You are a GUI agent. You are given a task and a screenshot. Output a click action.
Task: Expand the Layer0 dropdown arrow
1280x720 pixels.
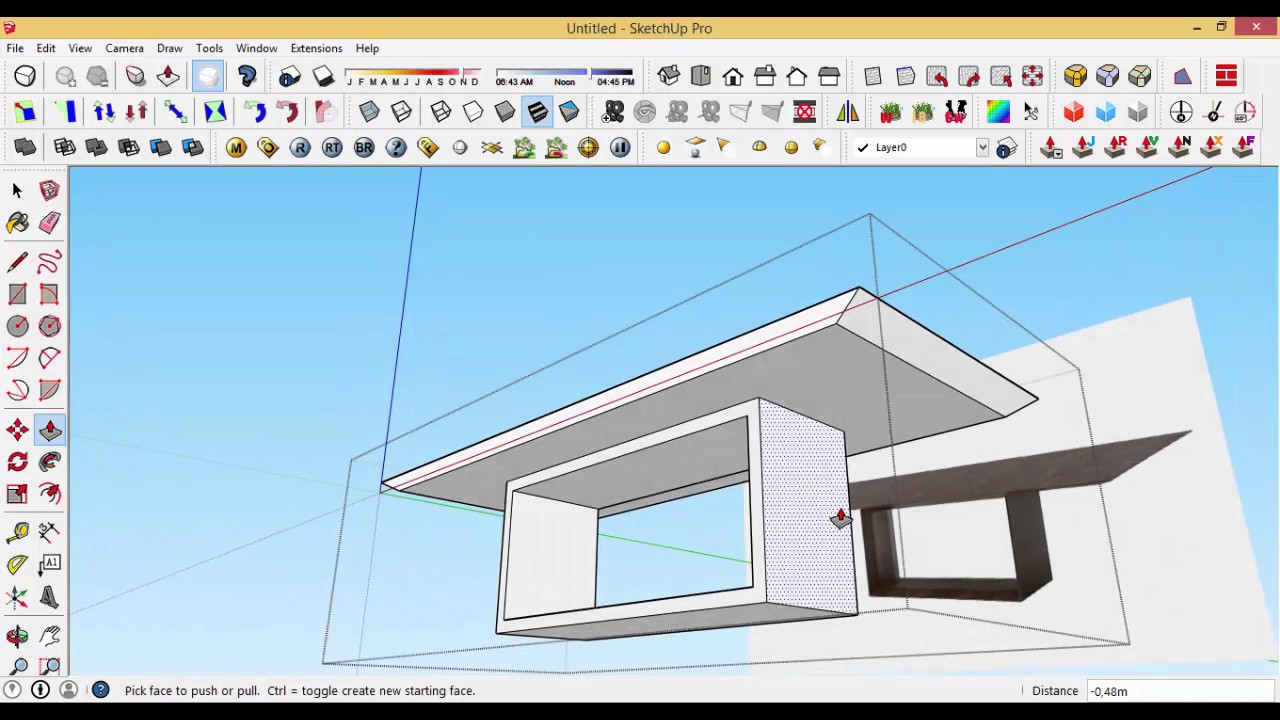click(x=982, y=148)
